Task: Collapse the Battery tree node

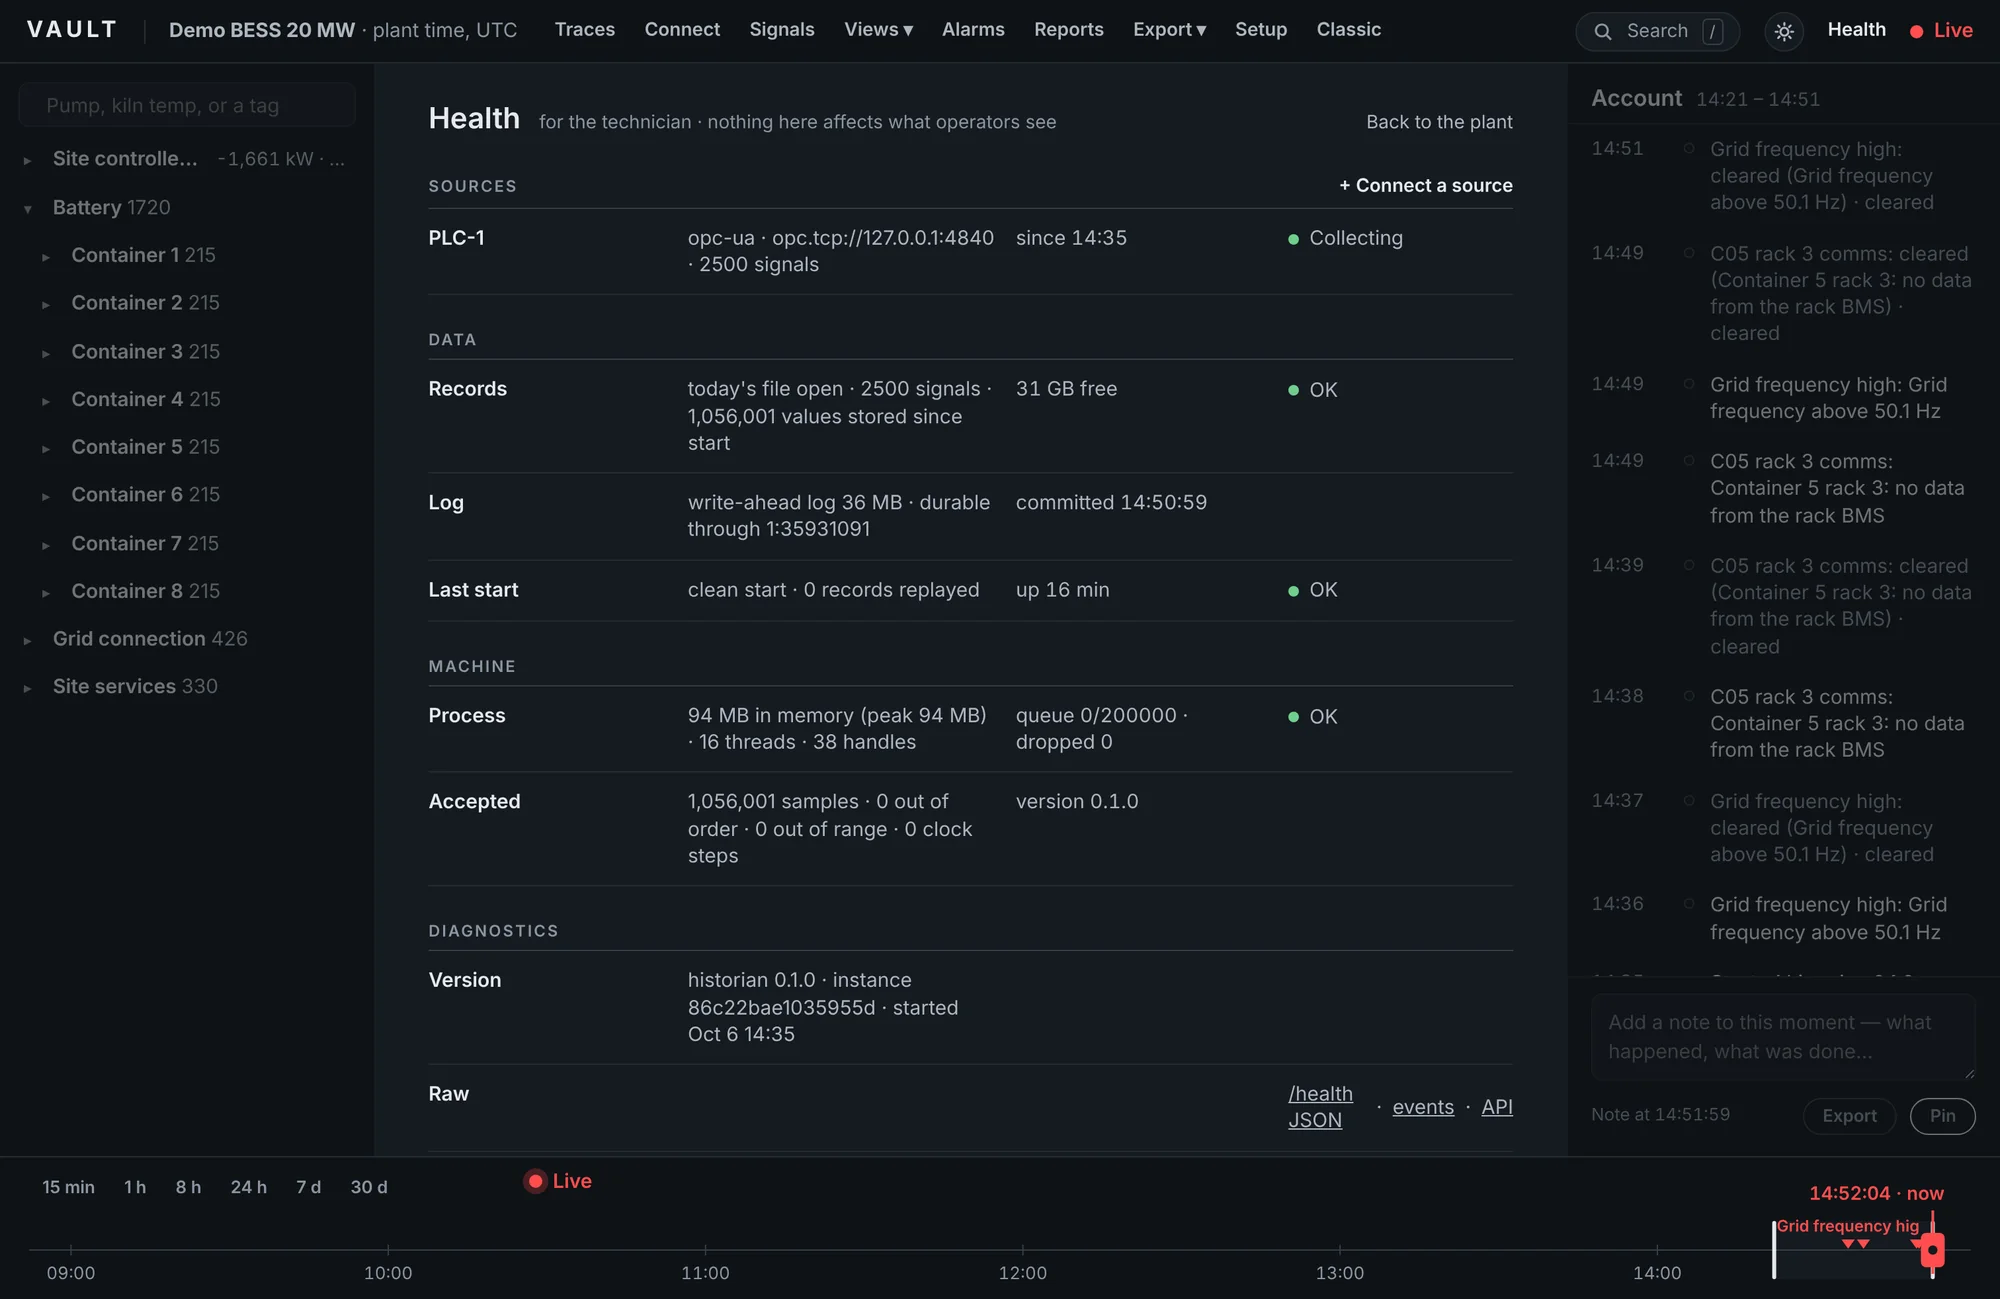Action: coord(27,208)
